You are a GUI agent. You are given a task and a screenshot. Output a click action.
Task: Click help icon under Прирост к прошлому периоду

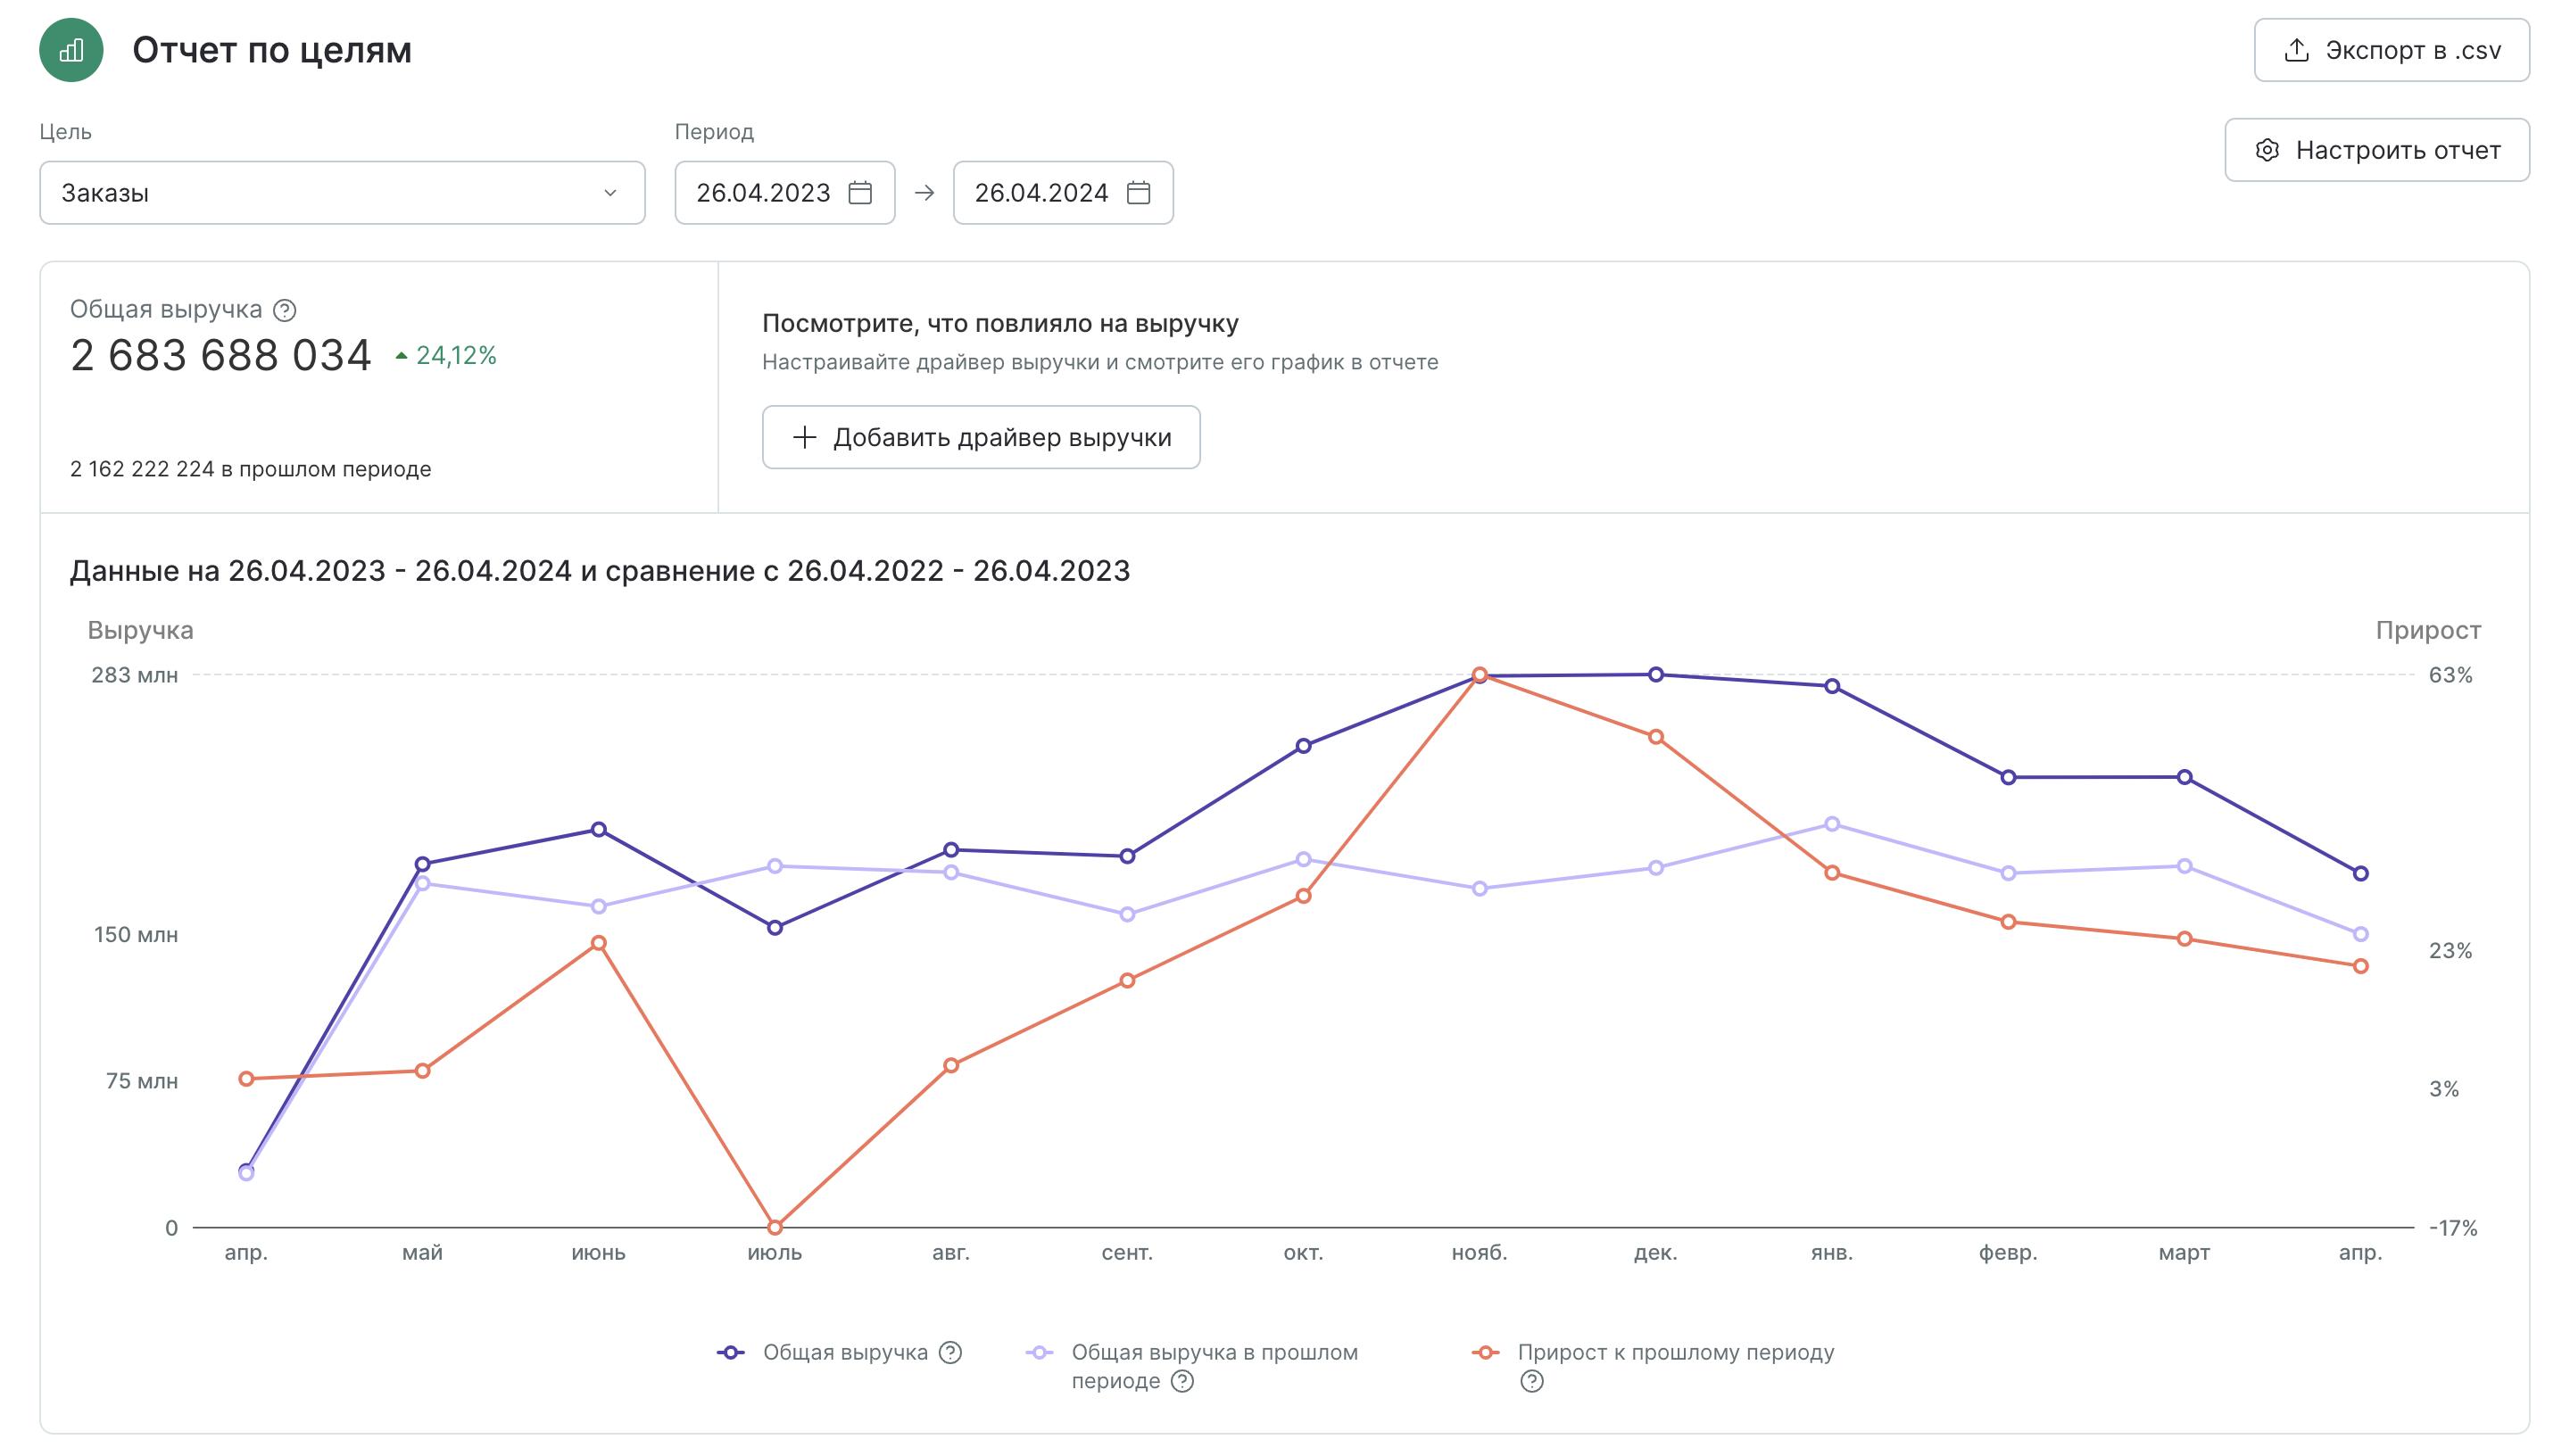coord(1532,1381)
